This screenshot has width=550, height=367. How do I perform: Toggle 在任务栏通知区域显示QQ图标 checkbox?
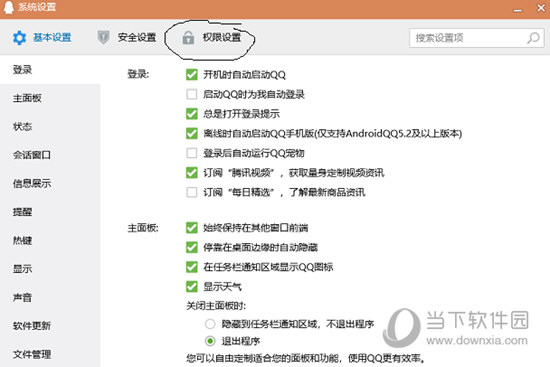(192, 267)
